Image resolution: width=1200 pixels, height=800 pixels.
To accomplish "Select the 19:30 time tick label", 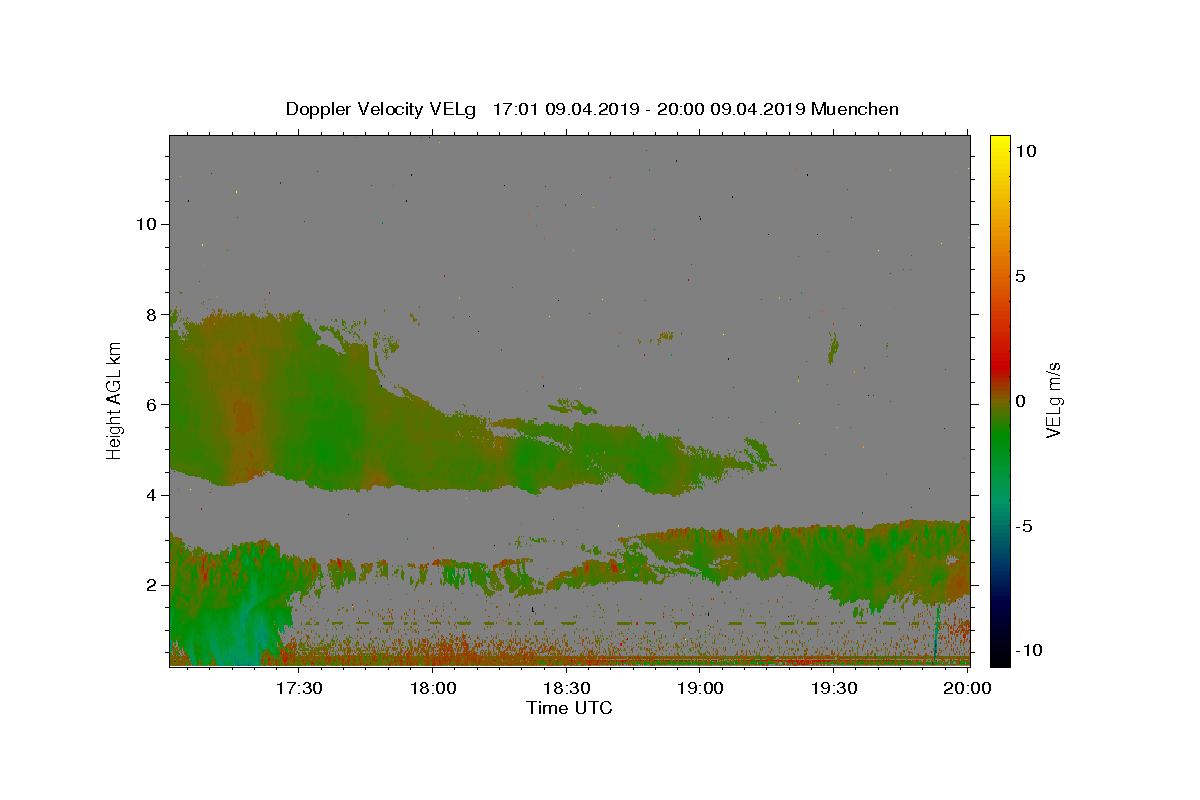I will coord(834,688).
